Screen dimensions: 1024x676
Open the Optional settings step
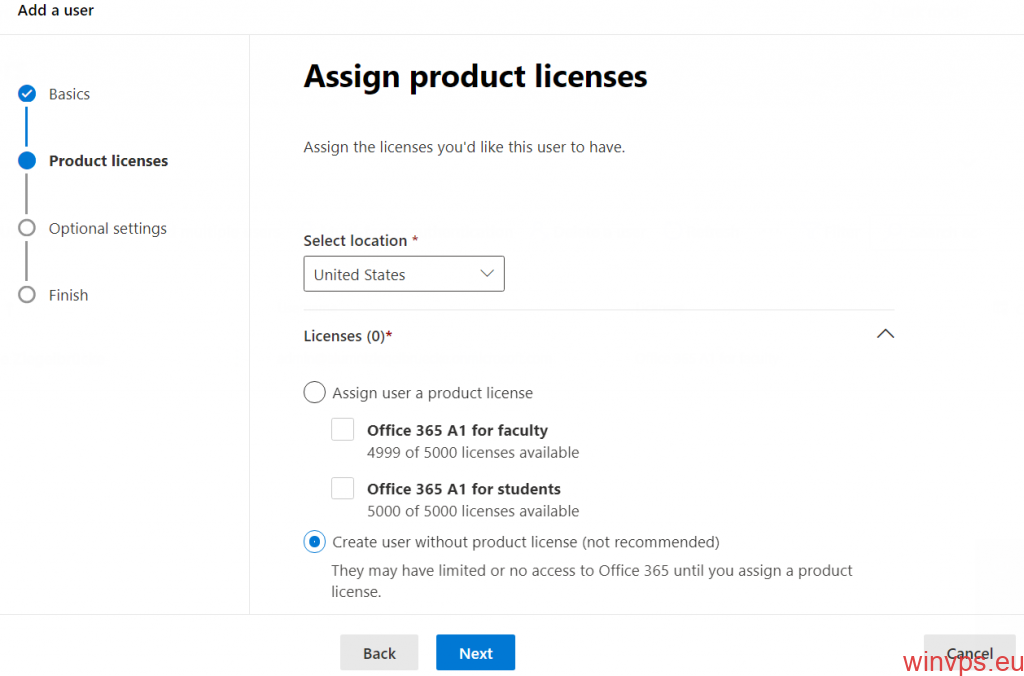[x=108, y=228]
